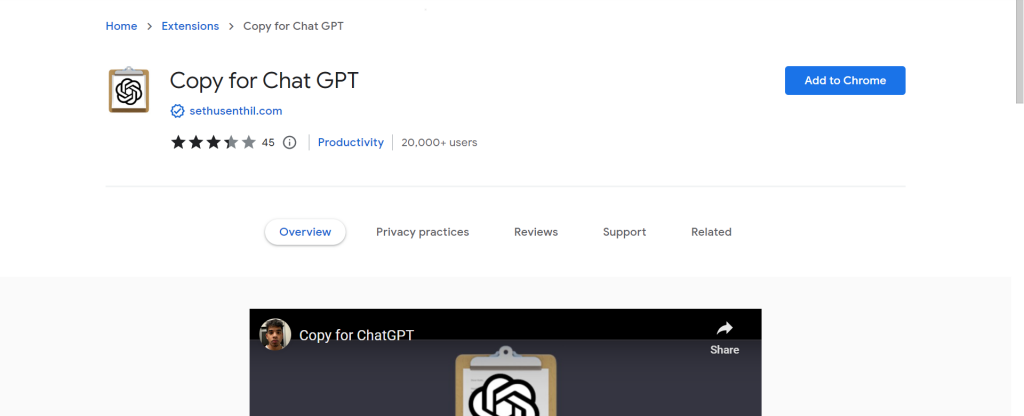Click the star rating icons
Image resolution: width=1024 pixels, height=416 pixels.
tap(213, 142)
